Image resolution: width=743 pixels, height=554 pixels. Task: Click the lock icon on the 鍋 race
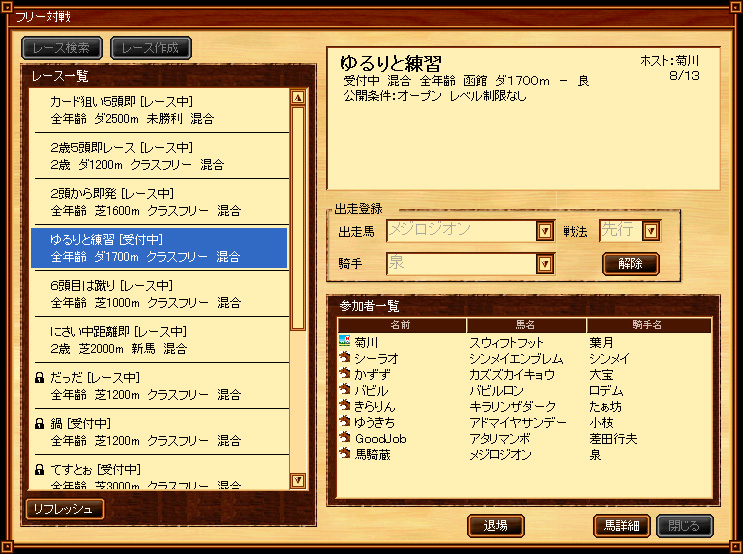[x=40, y=424]
